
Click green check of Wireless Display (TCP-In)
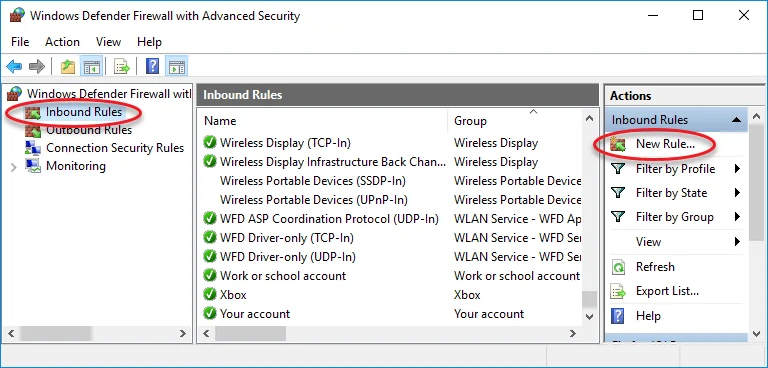[210, 143]
